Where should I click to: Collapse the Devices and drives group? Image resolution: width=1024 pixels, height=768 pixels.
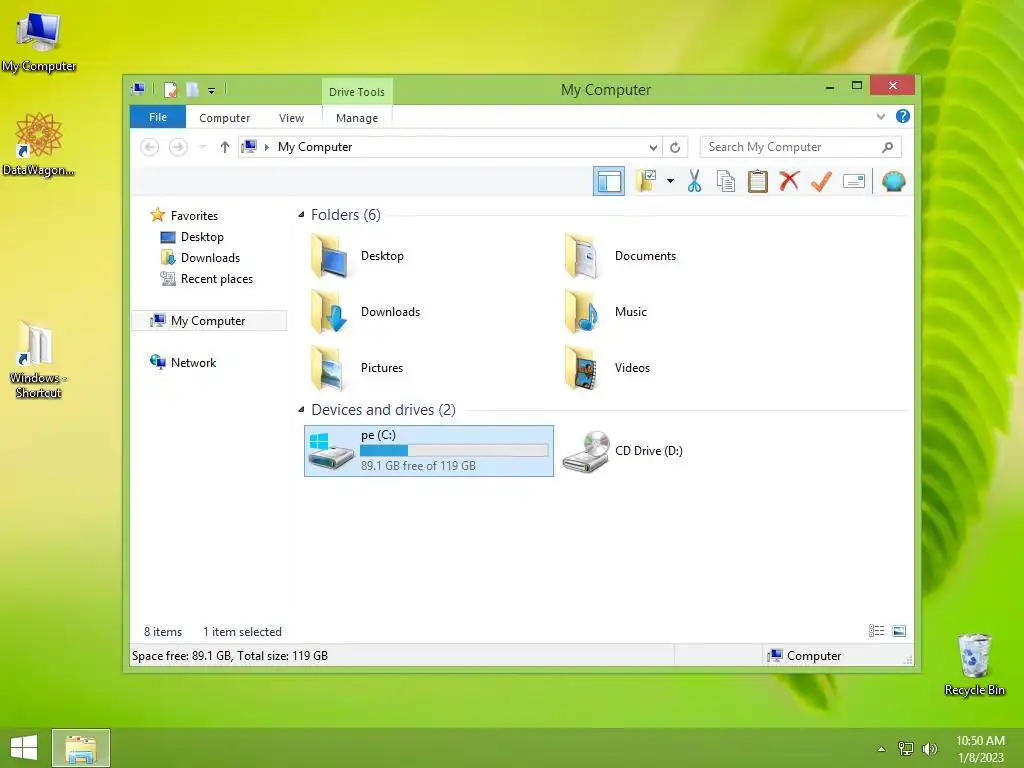tap(301, 409)
